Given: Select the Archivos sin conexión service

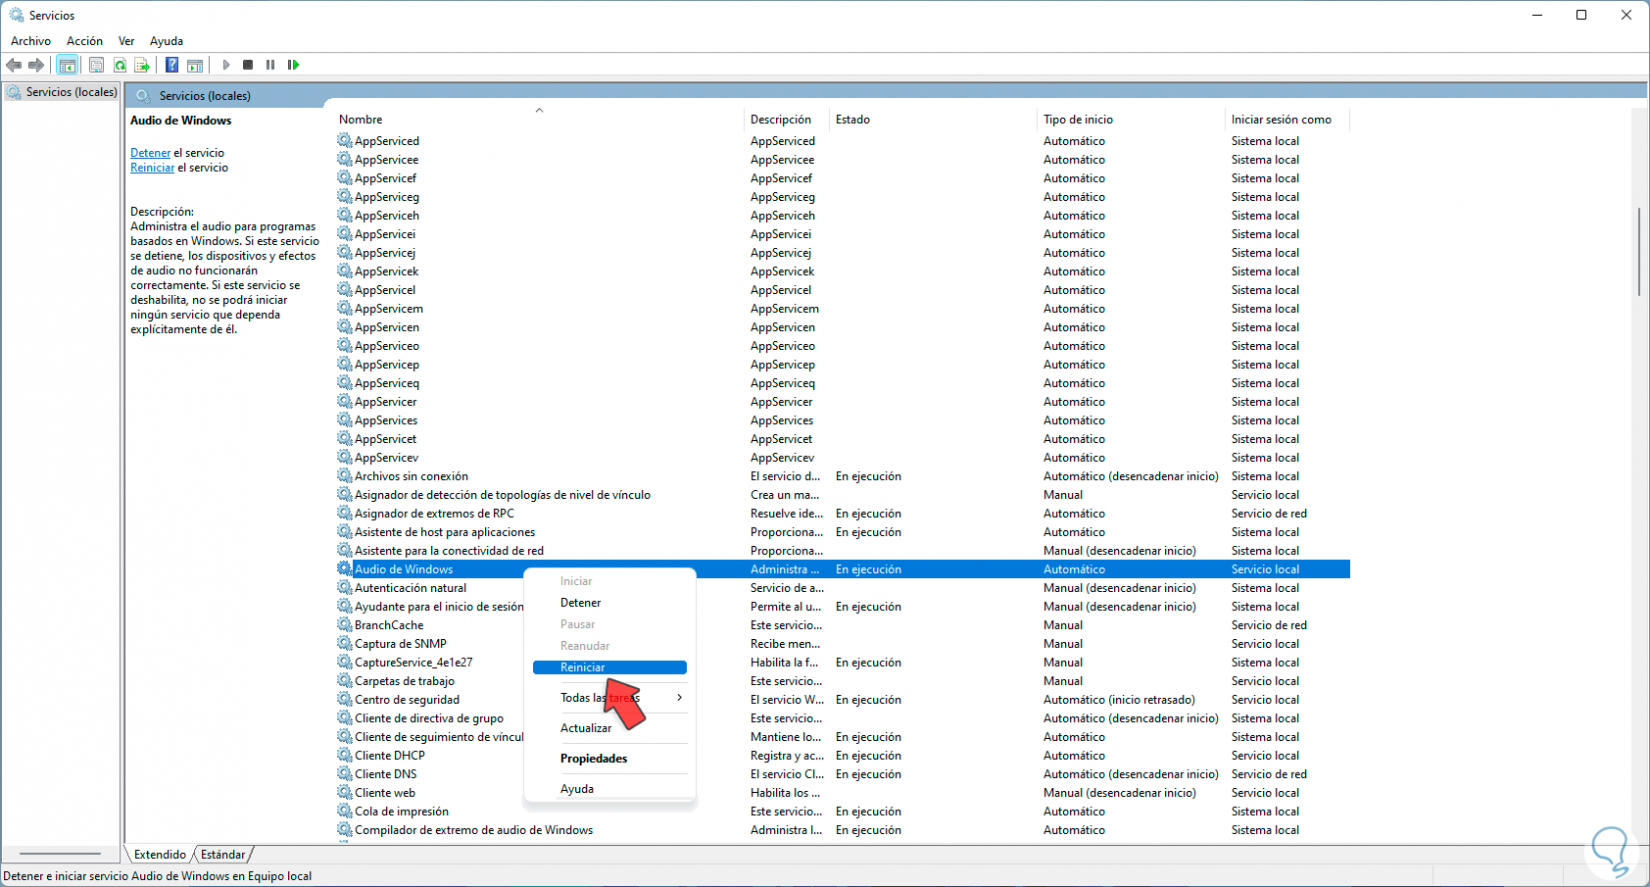Looking at the screenshot, I should (x=411, y=476).
